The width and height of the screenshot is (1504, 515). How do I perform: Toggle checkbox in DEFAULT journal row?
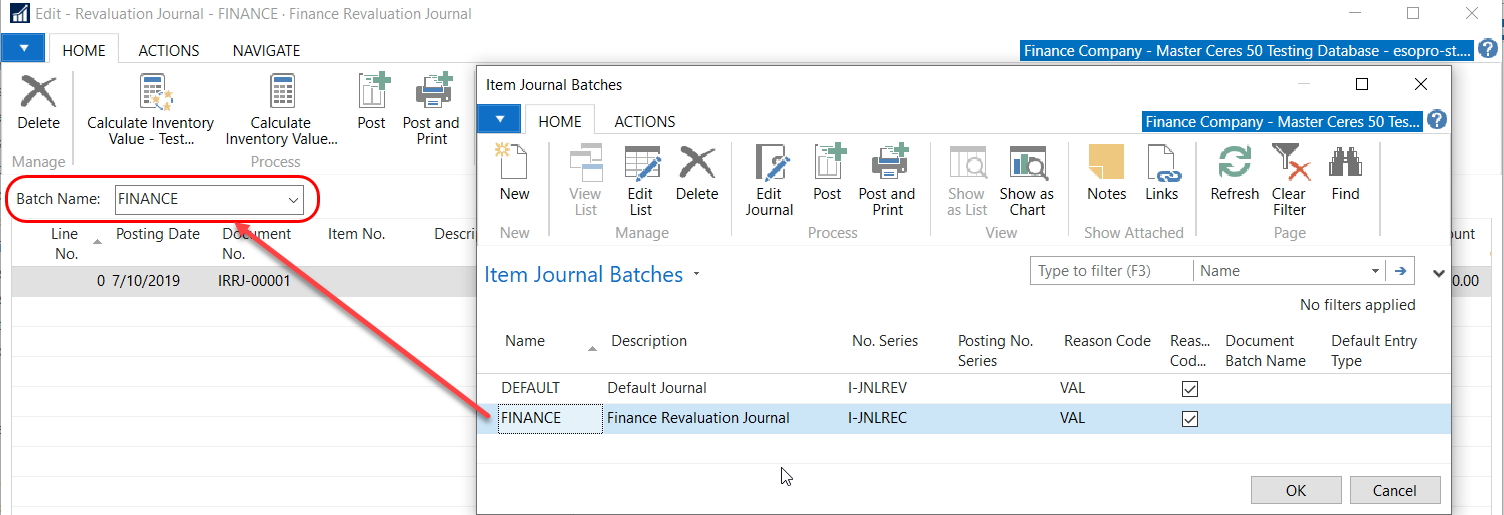1189,388
